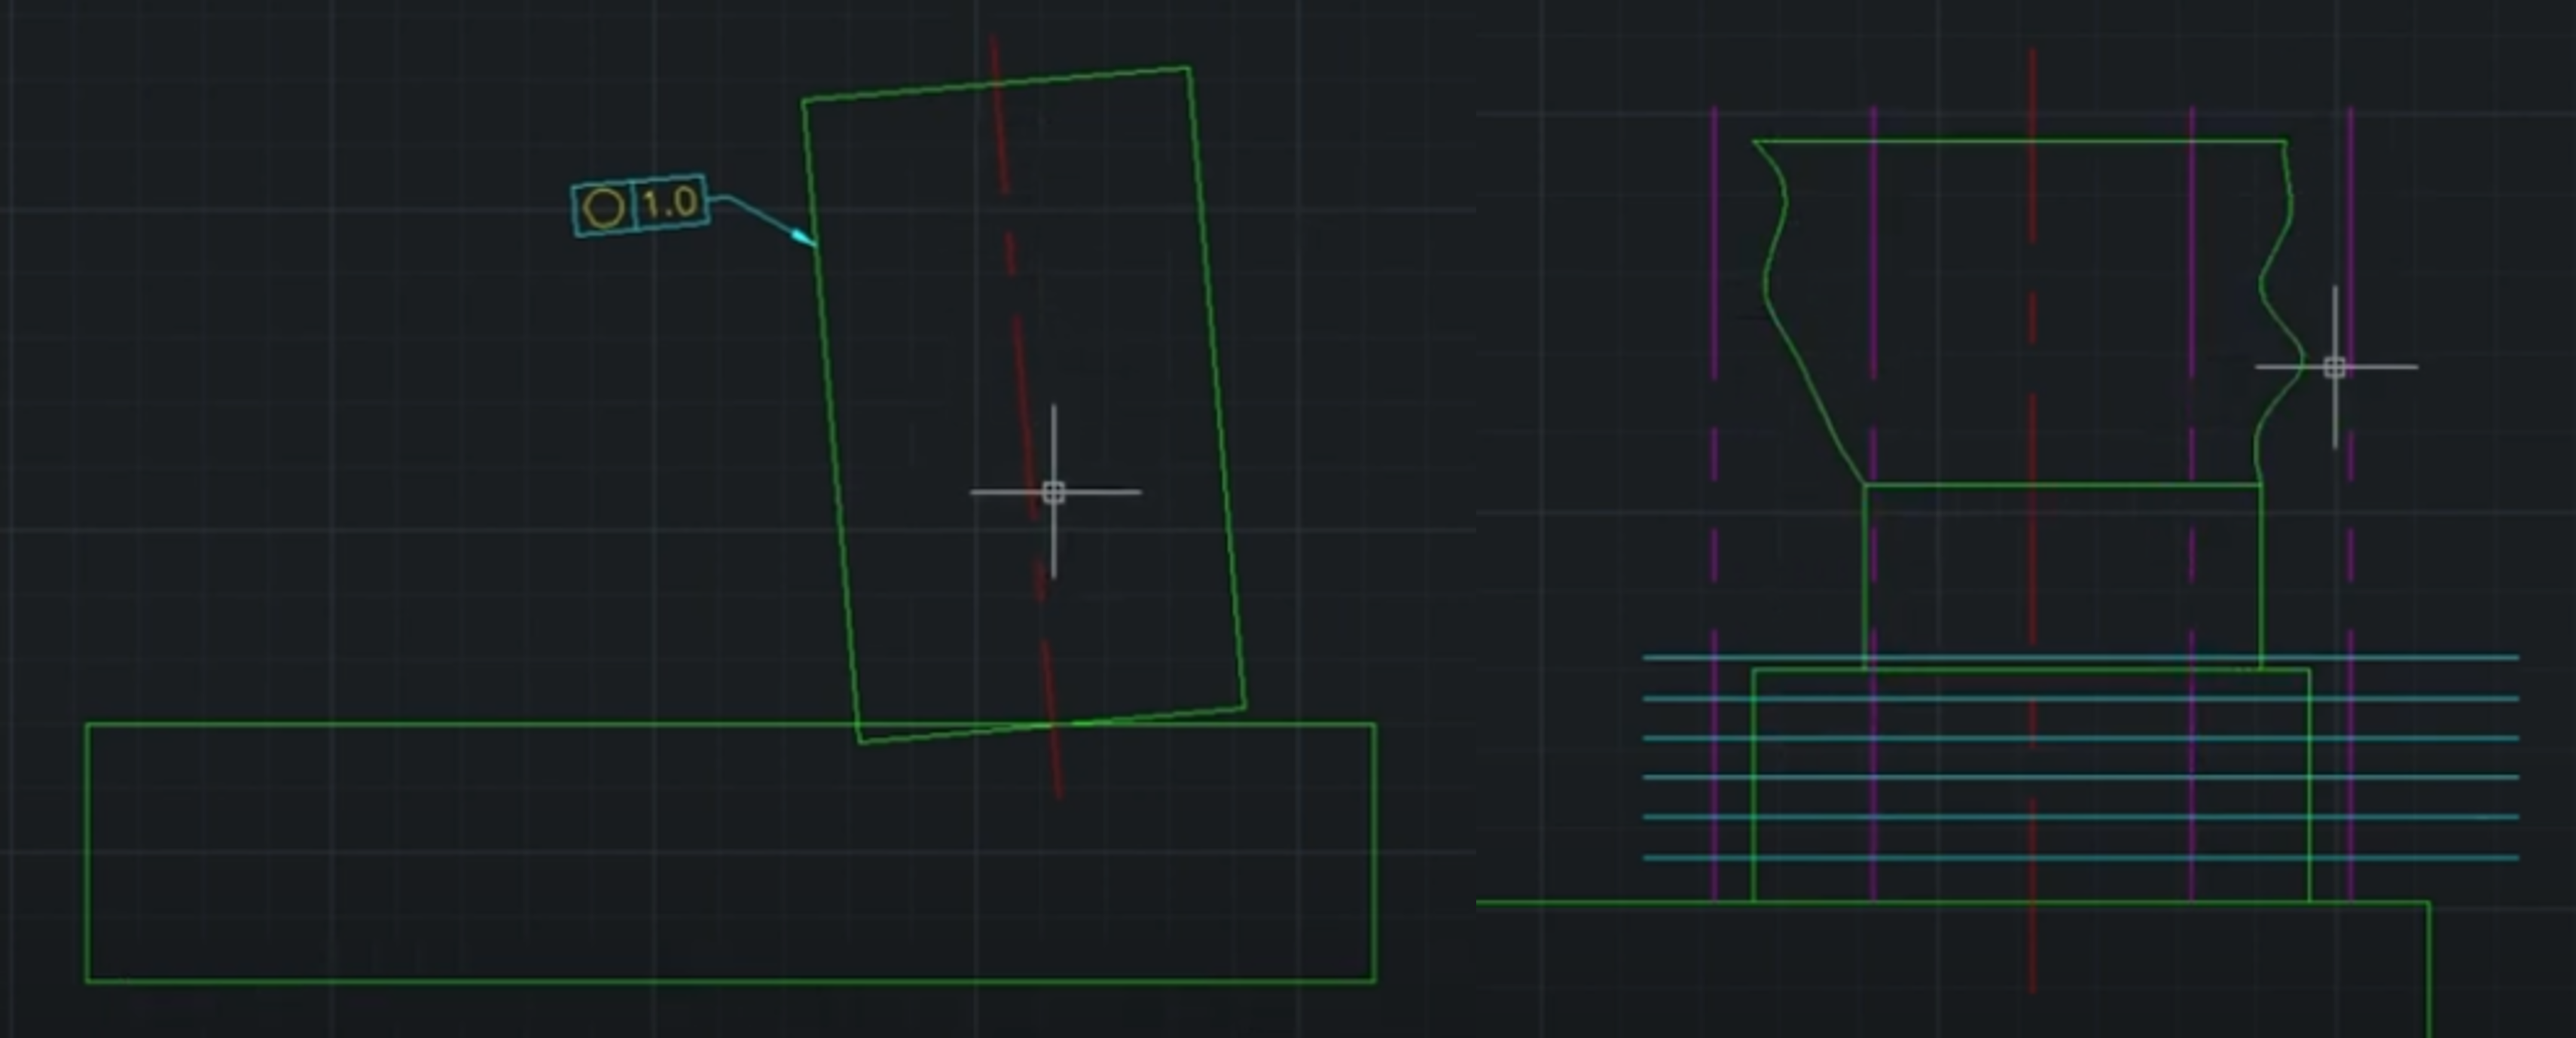Select the 1.0 tolerance value text
This screenshot has width=2576, height=1038.
coord(670,204)
